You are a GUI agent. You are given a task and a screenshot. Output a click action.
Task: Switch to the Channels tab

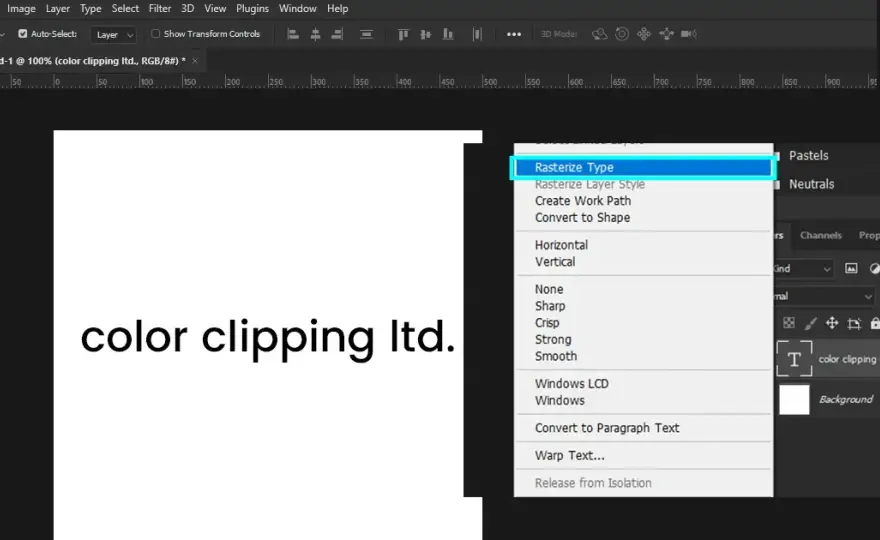pos(821,235)
